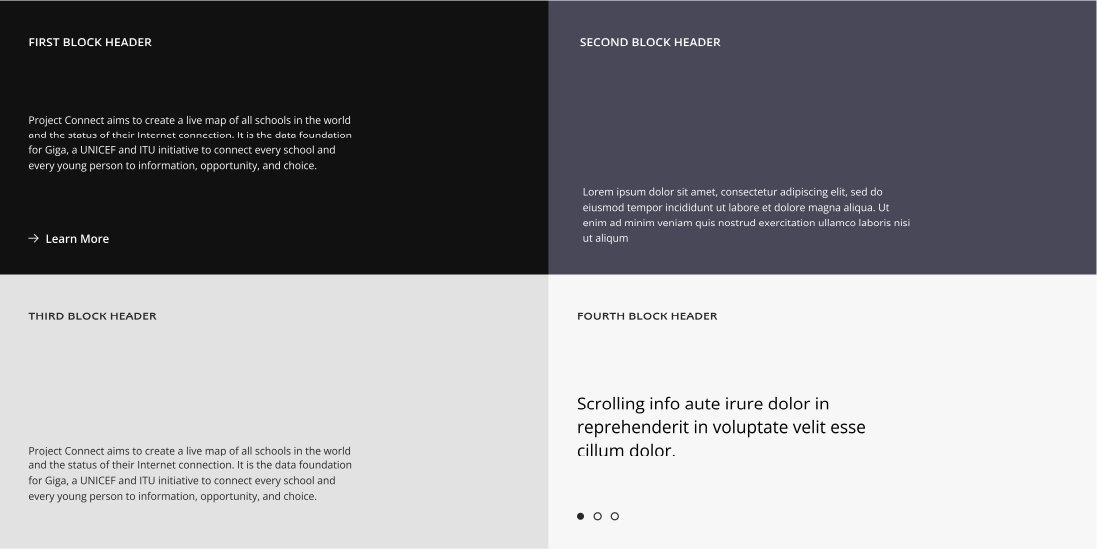Viewport: 1097px width, 549px height.
Task: Click the Project Connect paragraph in the gray block
Action: (x=190, y=473)
